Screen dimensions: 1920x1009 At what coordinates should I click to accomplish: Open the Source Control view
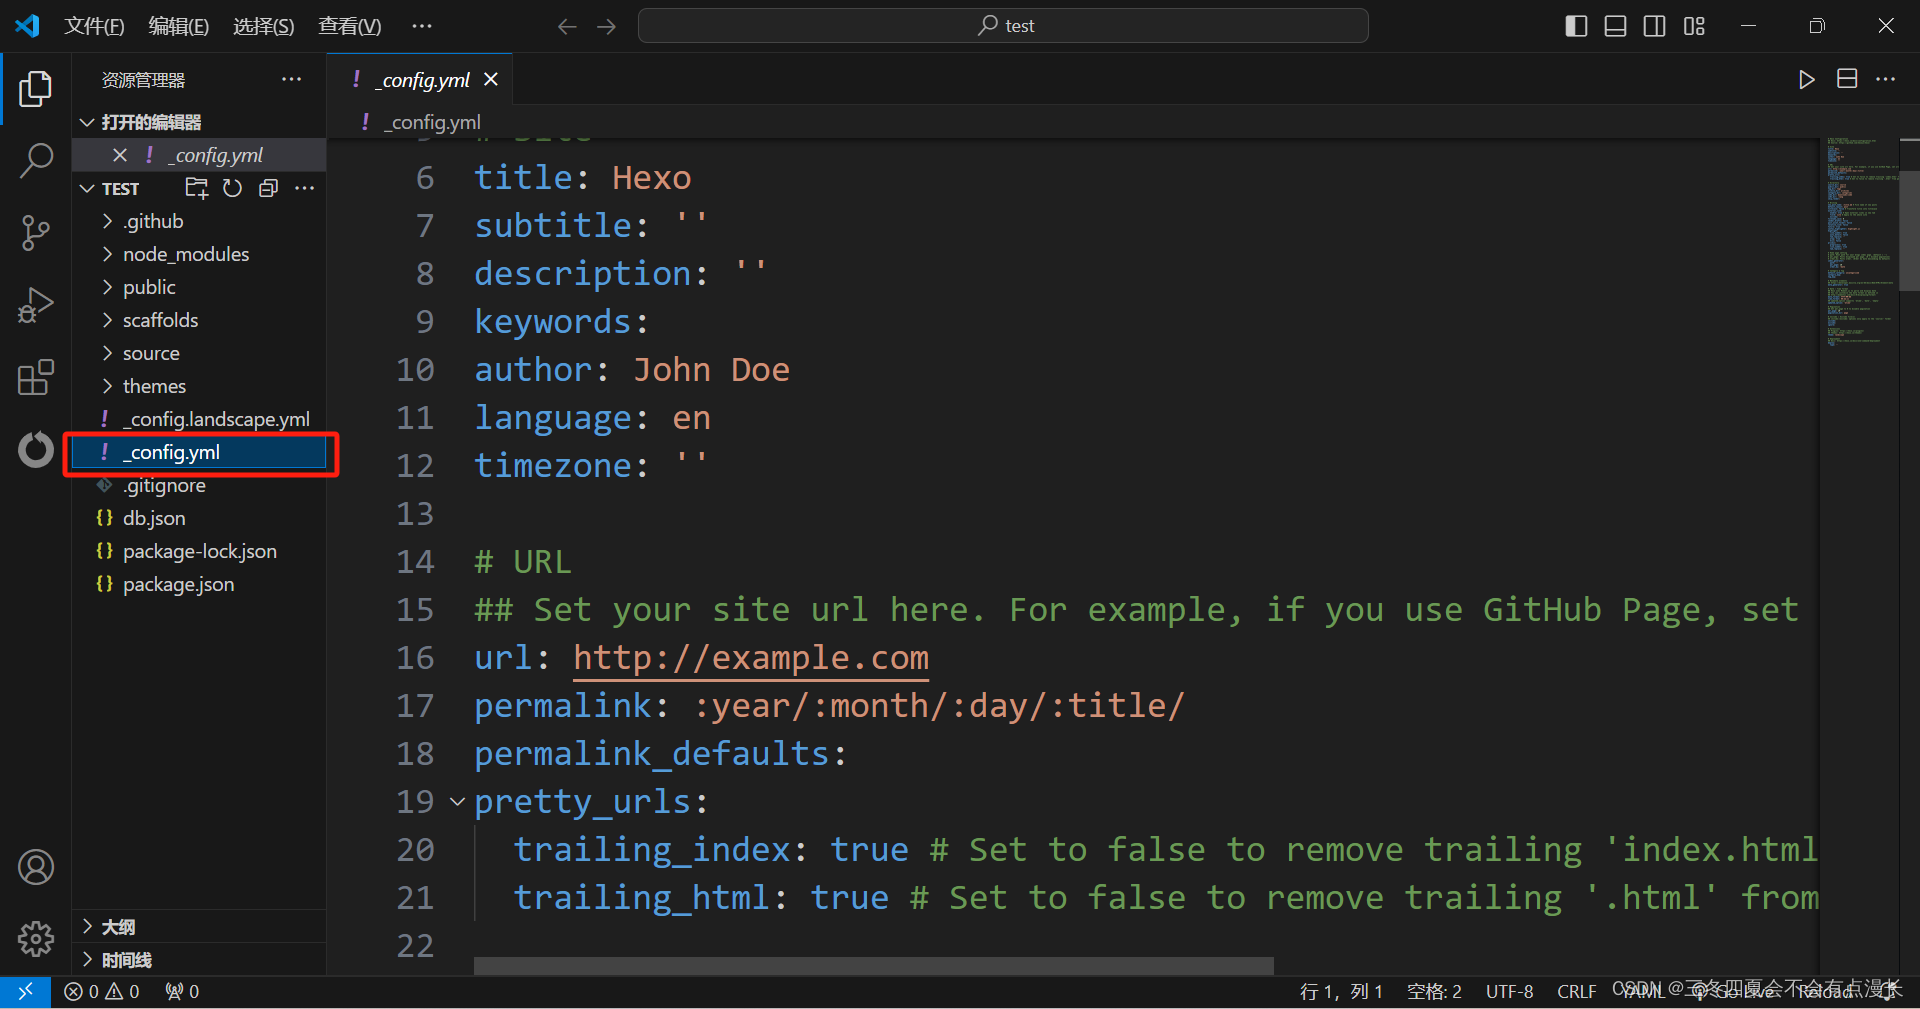tap(35, 233)
